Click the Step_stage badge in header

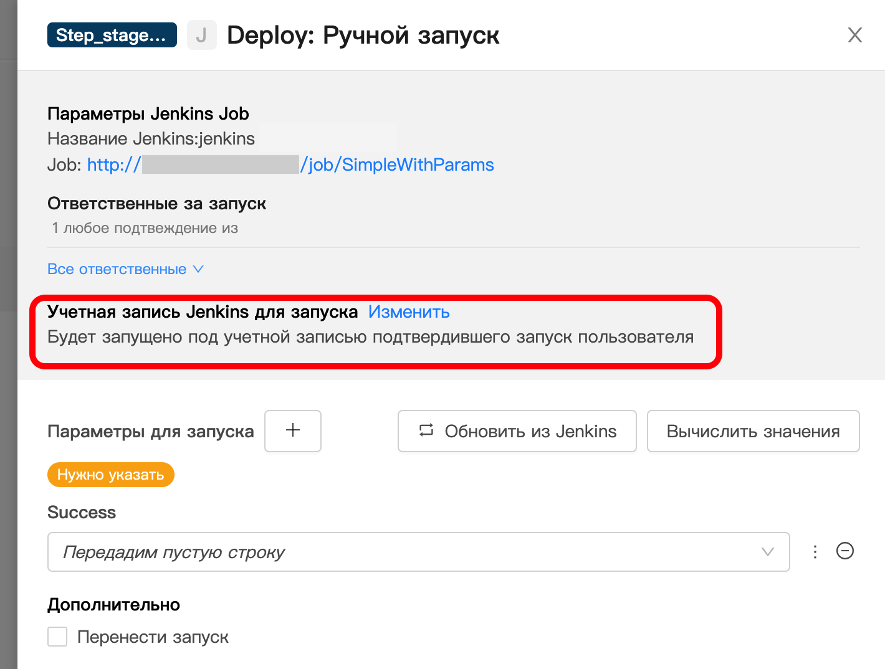pyautogui.click(x=111, y=36)
